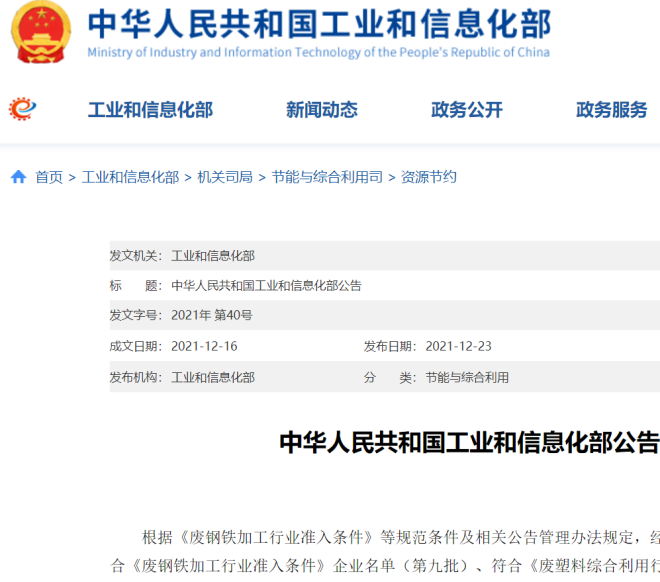Click the 中华人民共和国工业和信息化部 site title in the header
660x582 pixels.
(x=318, y=24)
